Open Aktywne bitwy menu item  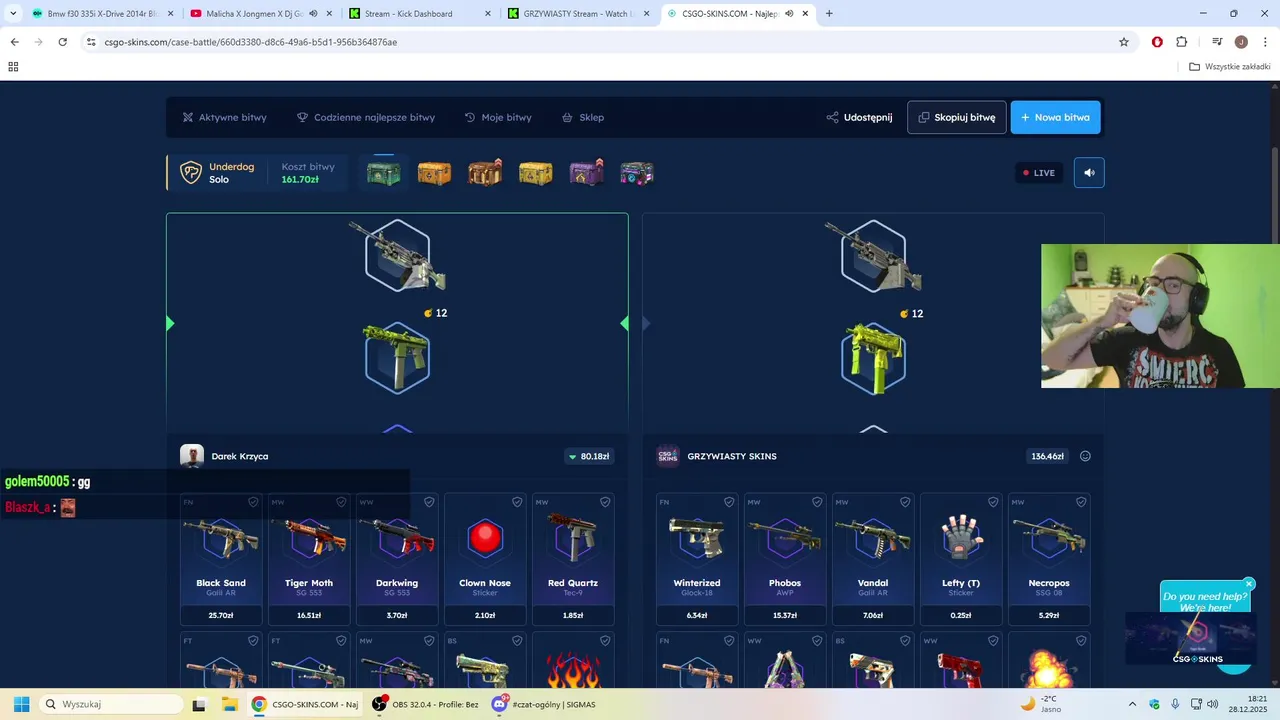click(x=224, y=117)
